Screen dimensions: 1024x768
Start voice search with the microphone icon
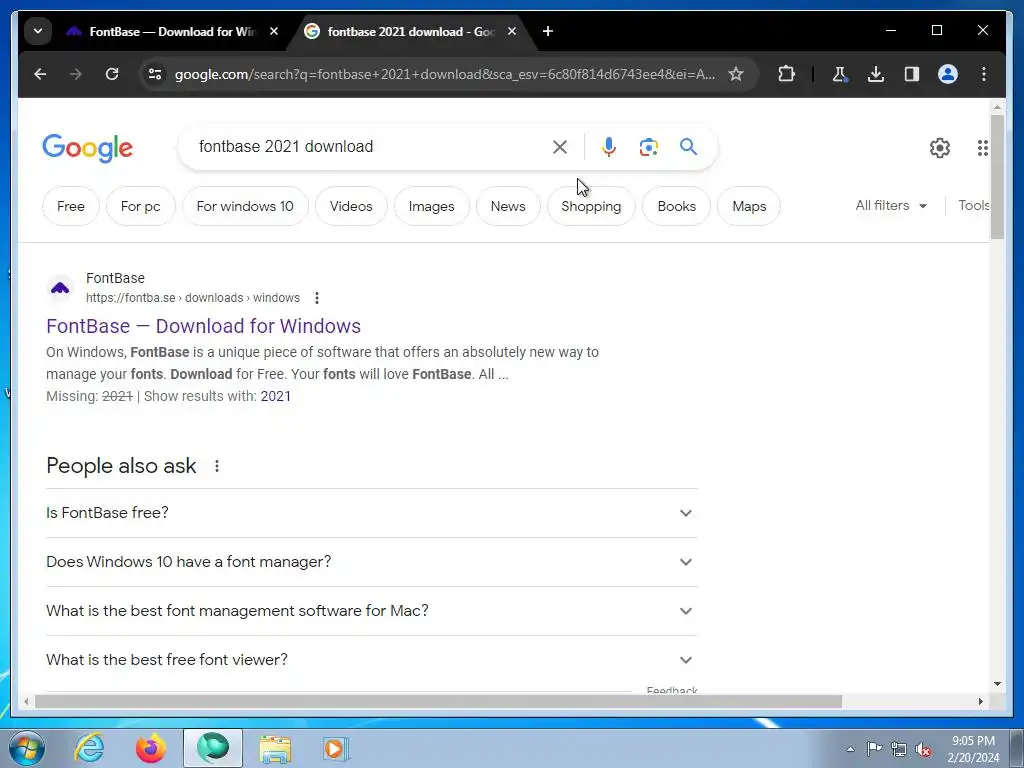click(x=609, y=147)
